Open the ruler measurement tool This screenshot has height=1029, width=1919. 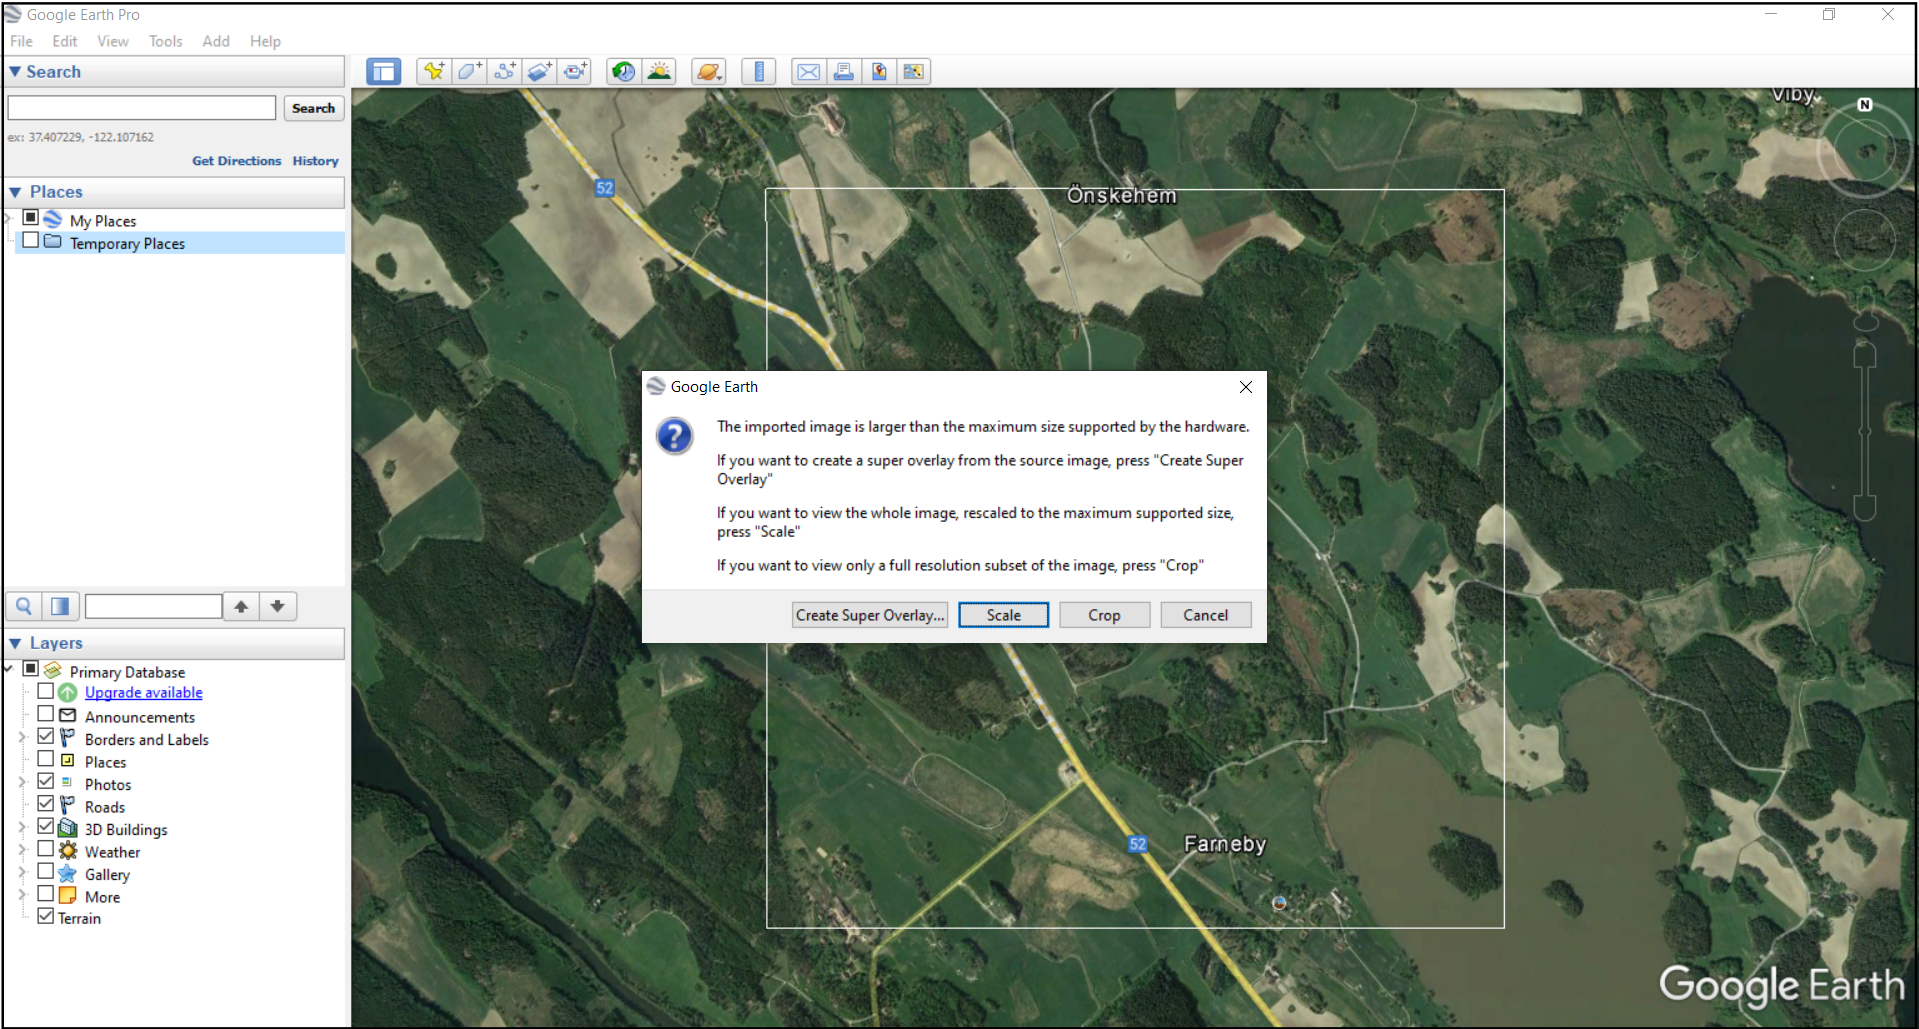[759, 72]
